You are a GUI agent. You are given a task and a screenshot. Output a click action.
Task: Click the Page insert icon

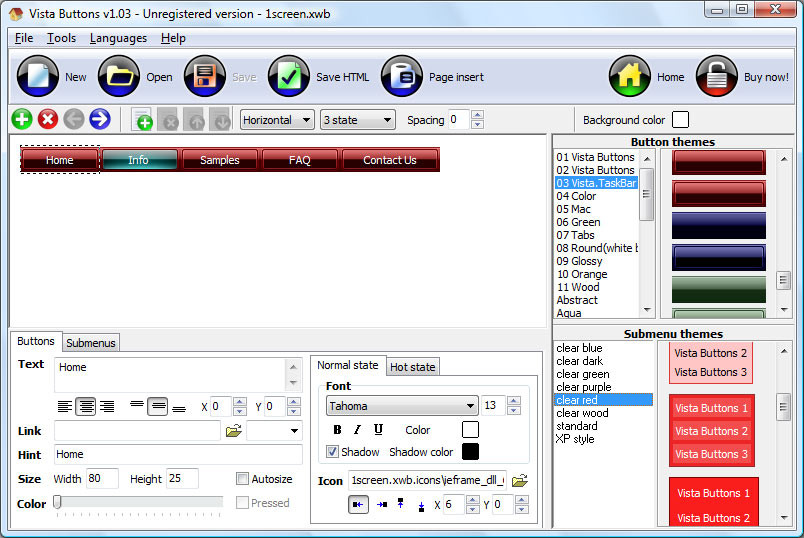click(x=401, y=76)
